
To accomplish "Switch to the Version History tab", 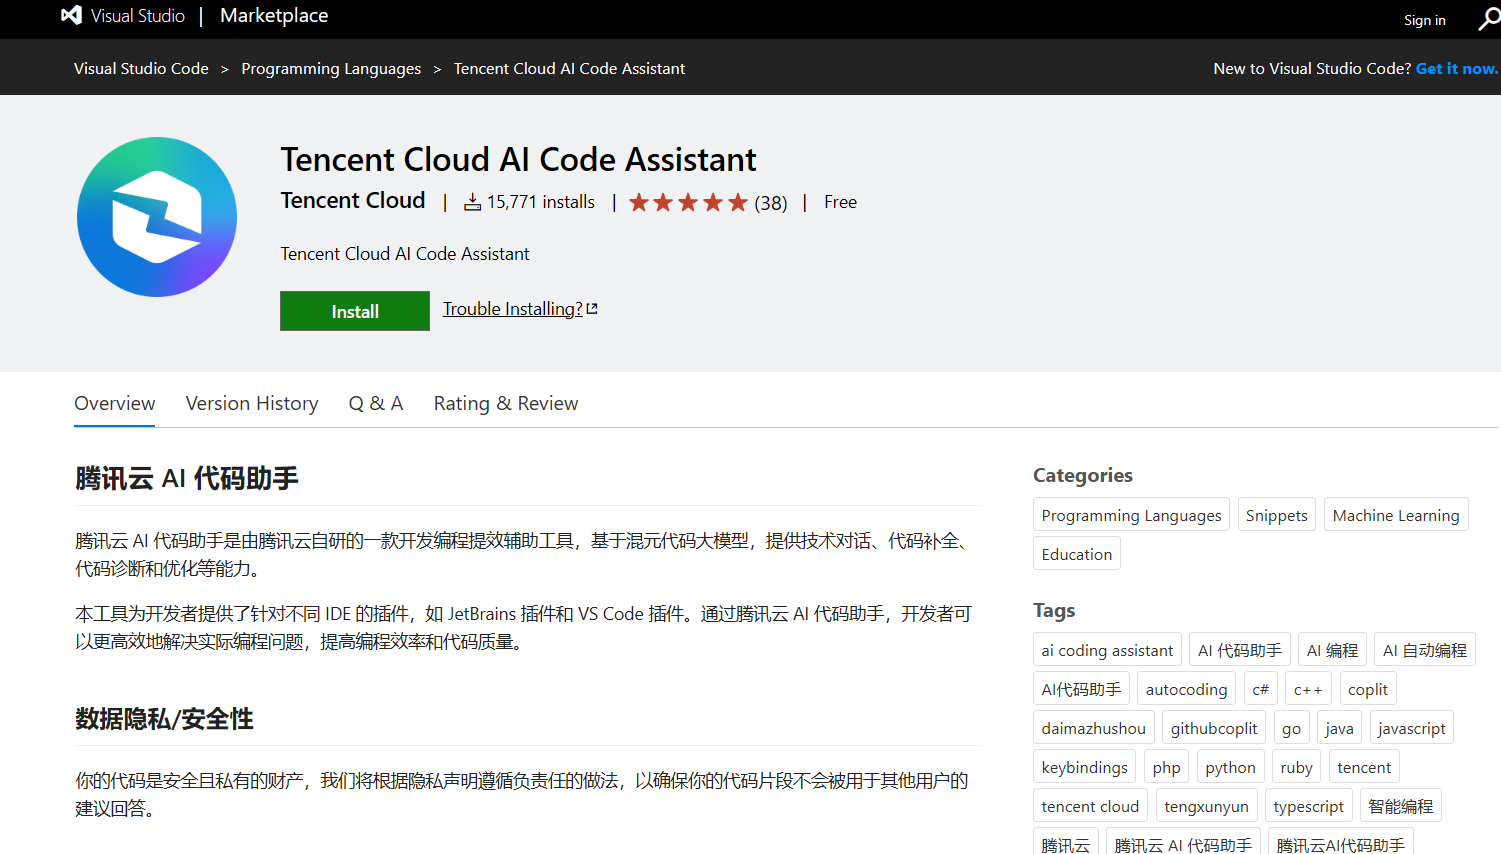I will [x=252, y=403].
